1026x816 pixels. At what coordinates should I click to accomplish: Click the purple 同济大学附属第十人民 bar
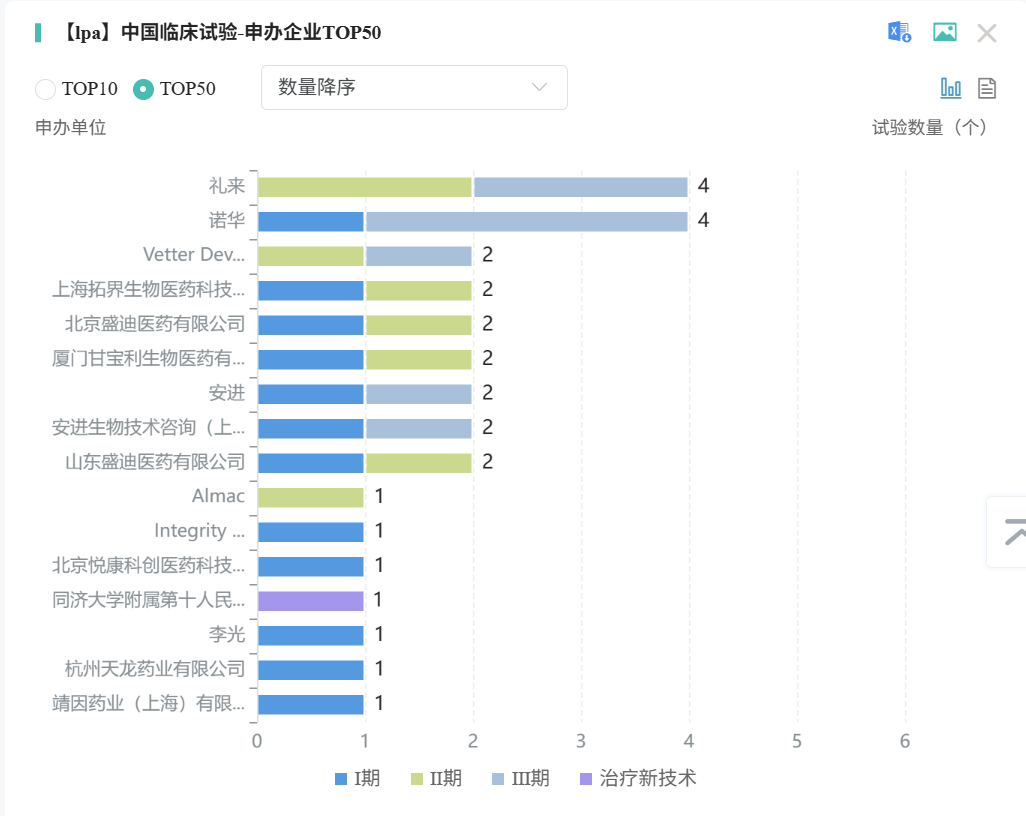311,600
